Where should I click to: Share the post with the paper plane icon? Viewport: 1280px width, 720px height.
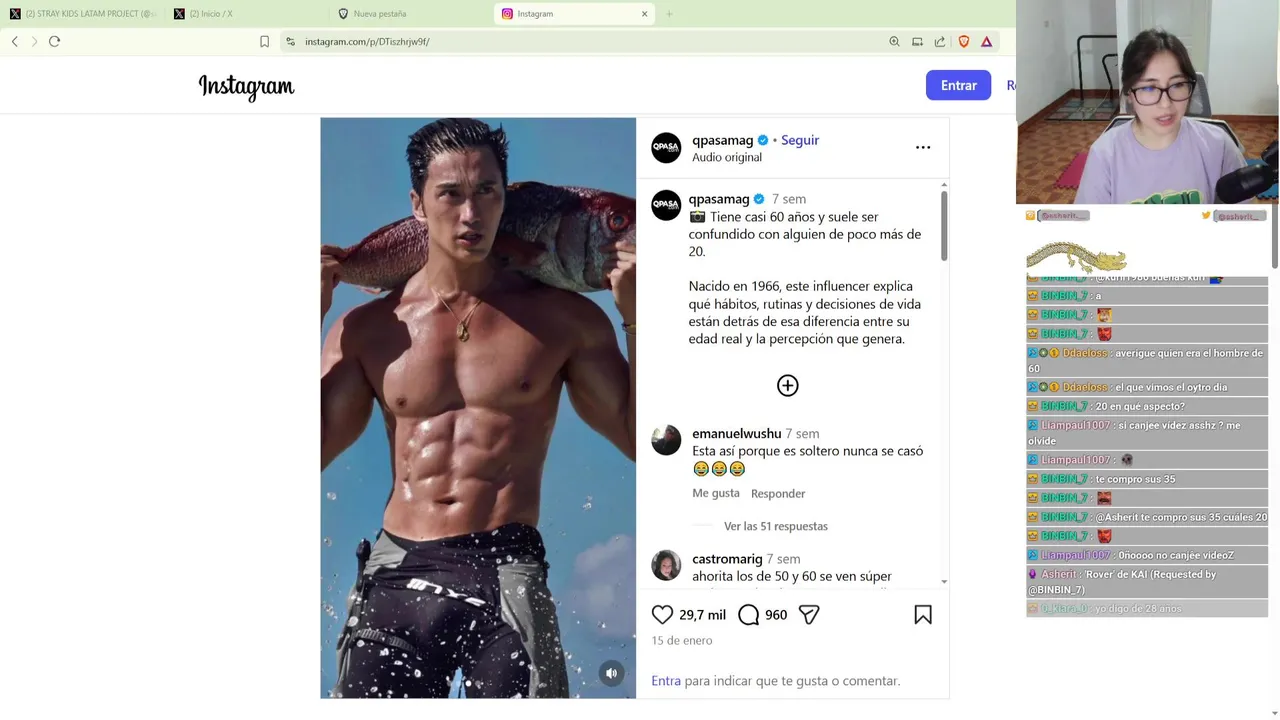(809, 615)
